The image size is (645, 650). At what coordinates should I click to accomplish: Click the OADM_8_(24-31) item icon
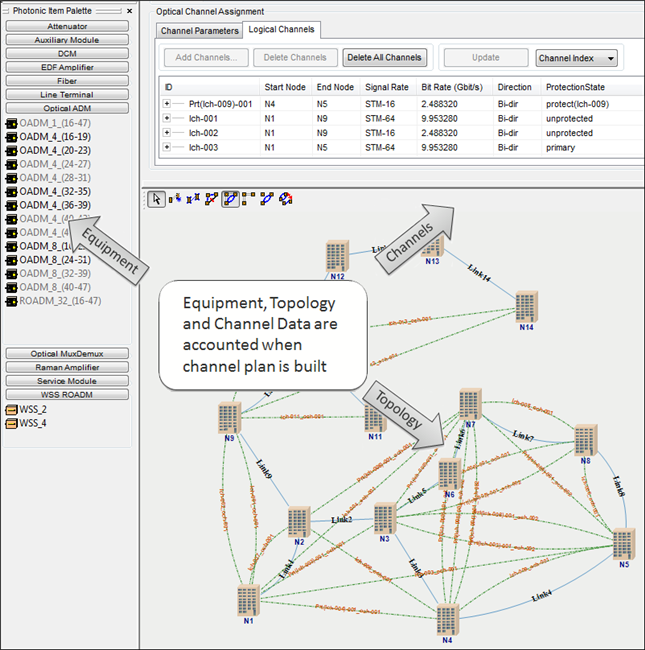point(12,260)
